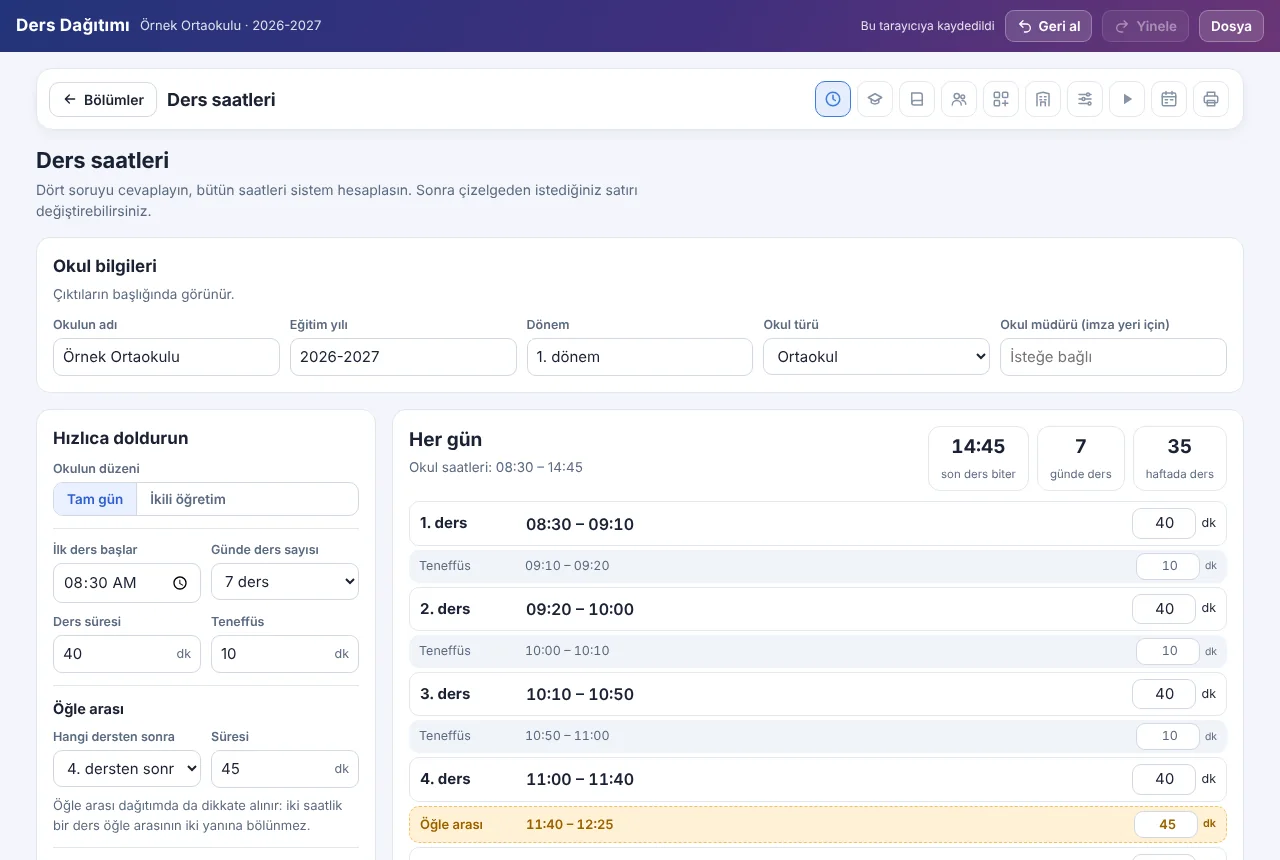Edit the 4. ders duration box
This screenshot has height=860, width=1280.
tap(1164, 779)
